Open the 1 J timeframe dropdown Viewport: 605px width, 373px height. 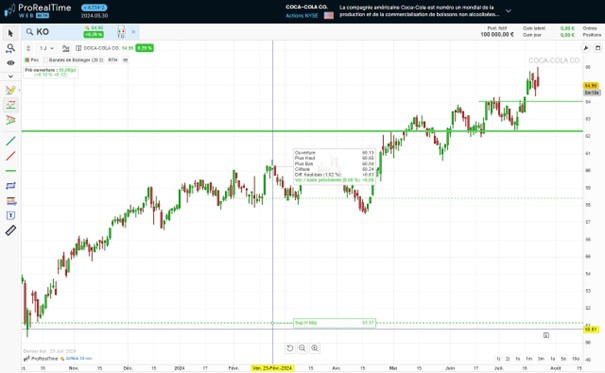coord(46,48)
